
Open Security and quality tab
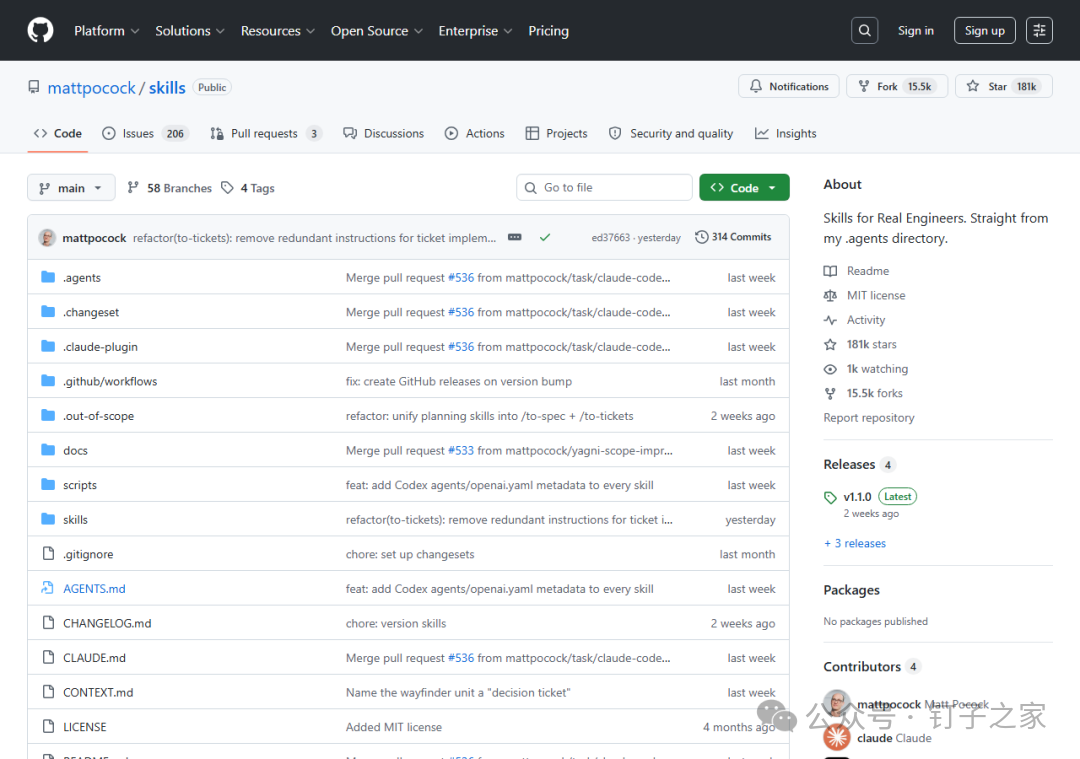tap(671, 134)
